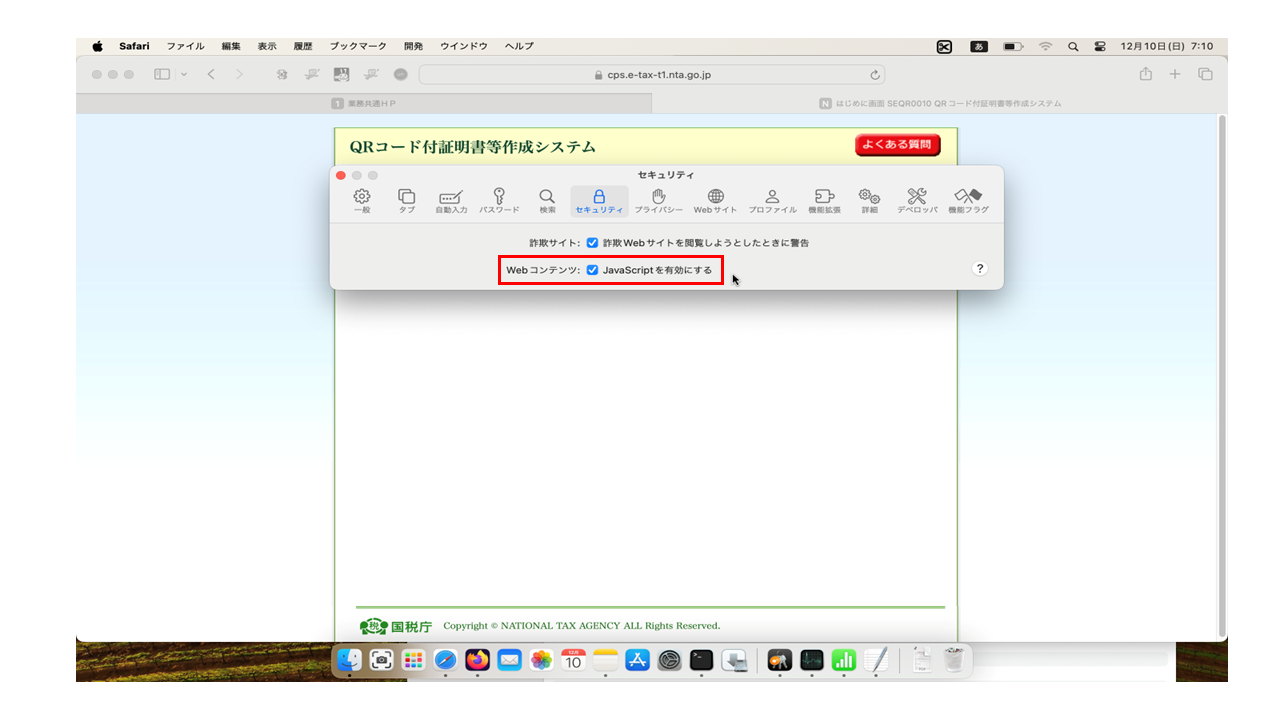The image size is (1280, 720).
Task: Click the address bar showing cps.e-tax-t1.nta.go.jp
Action: click(x=651, y=75)
